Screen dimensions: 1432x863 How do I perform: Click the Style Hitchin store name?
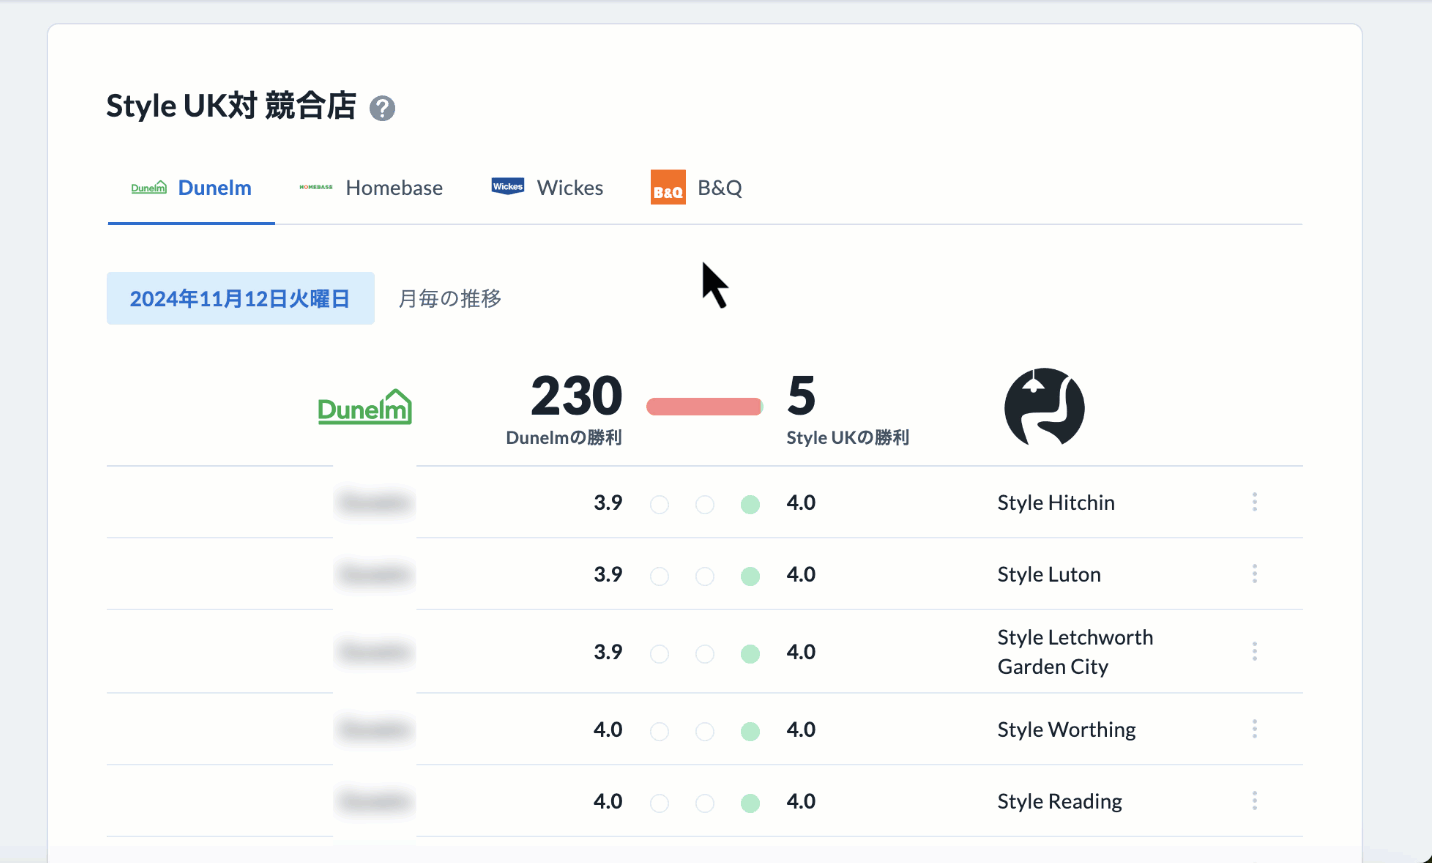point(1056,502)
